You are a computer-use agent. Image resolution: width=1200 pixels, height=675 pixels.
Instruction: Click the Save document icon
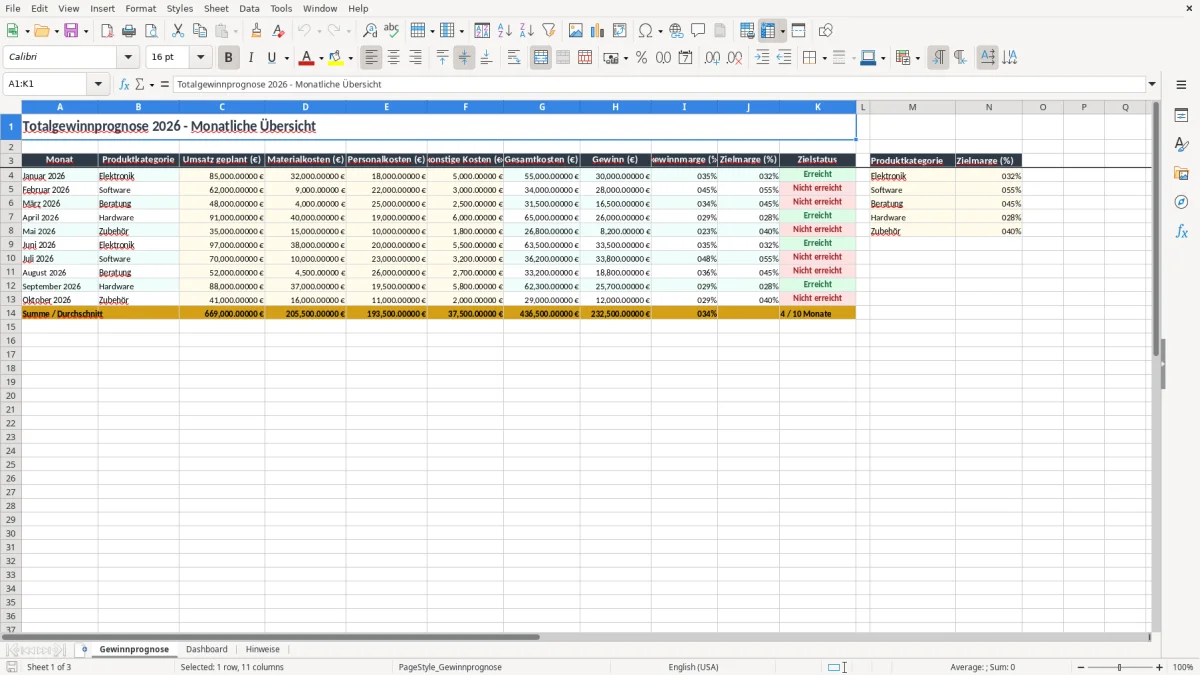(x=71, y=31)
